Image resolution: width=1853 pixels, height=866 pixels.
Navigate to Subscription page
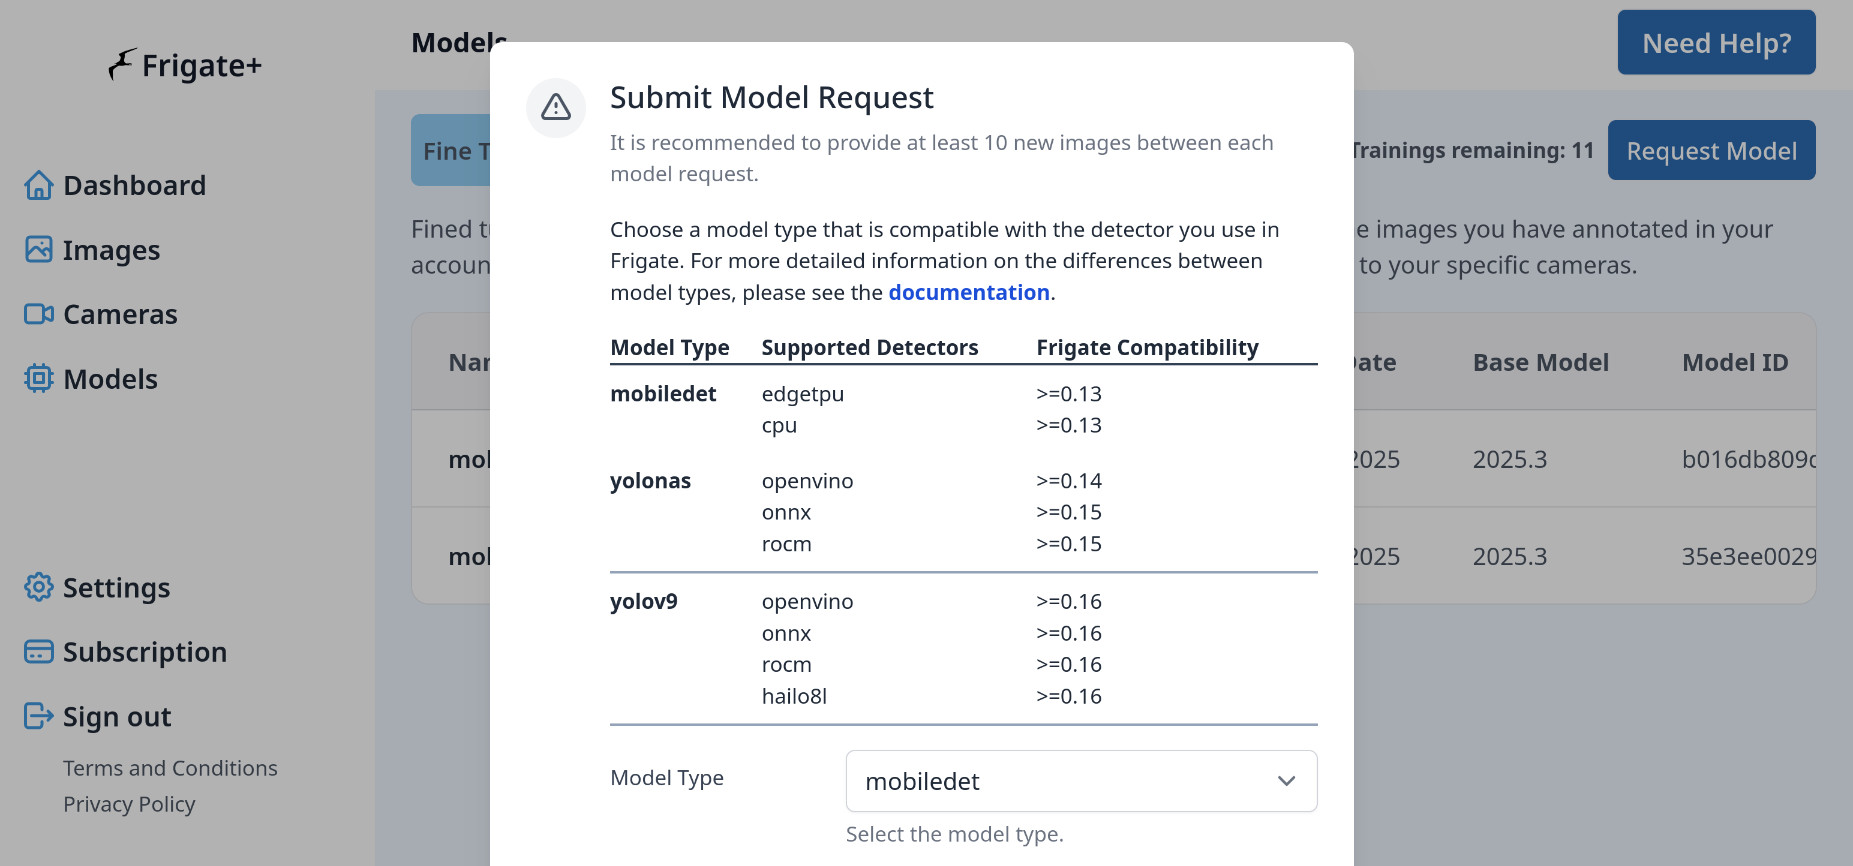coord(144,652)
